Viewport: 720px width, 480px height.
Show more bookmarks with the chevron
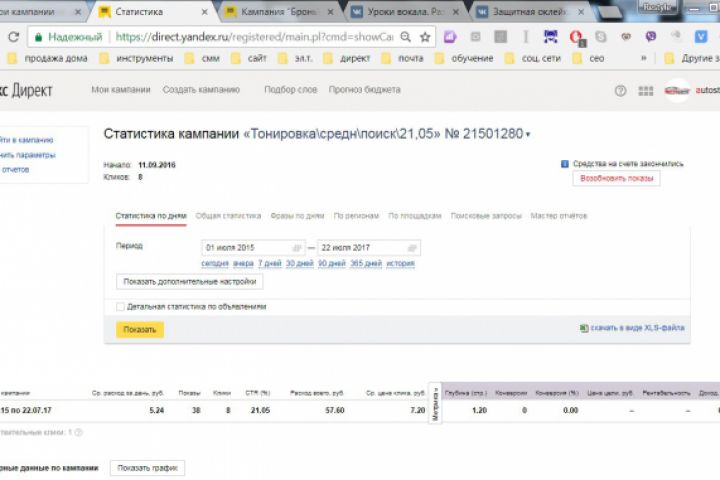click(x=644, y=58)
